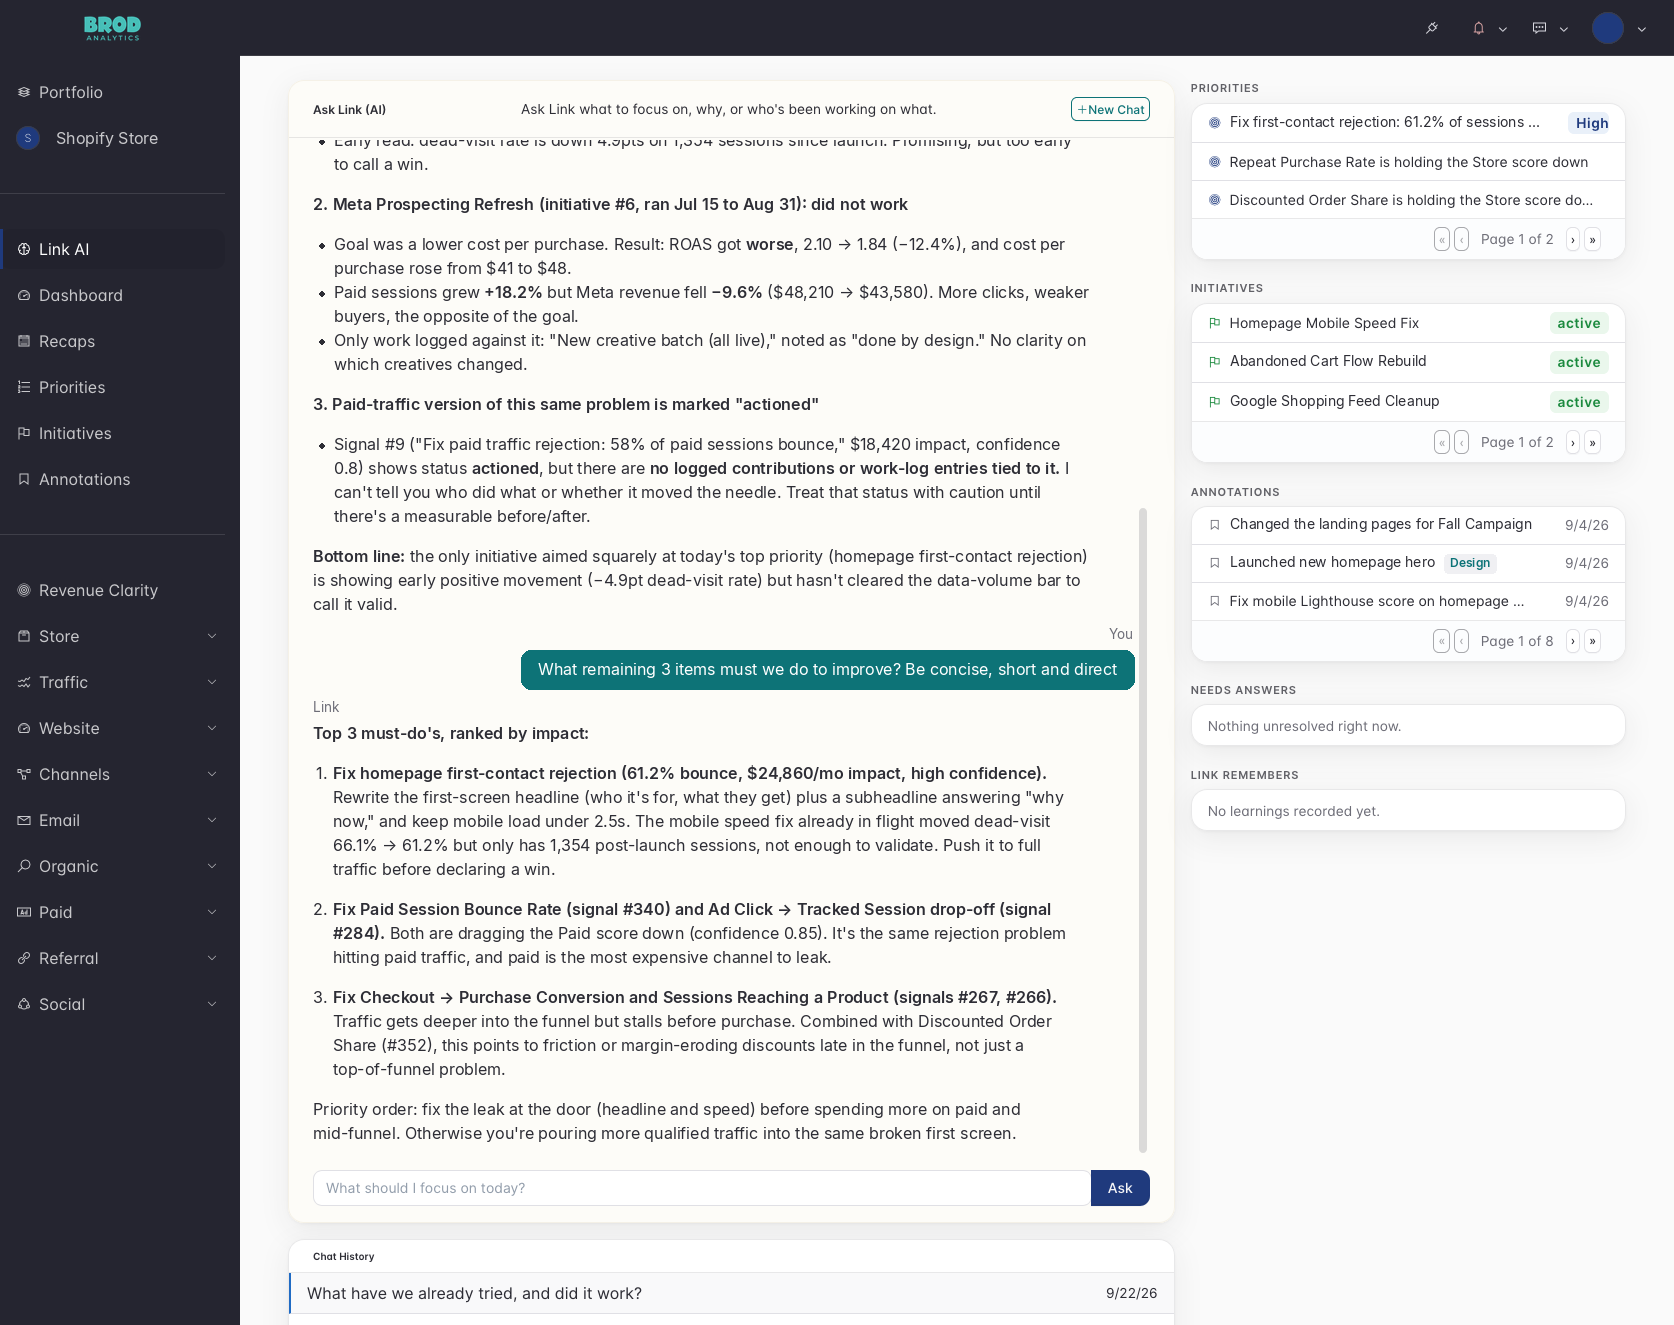Click the plug integrations icon in top bar
This screenshot has width=1674, height=1325.
click(1432, 28)
